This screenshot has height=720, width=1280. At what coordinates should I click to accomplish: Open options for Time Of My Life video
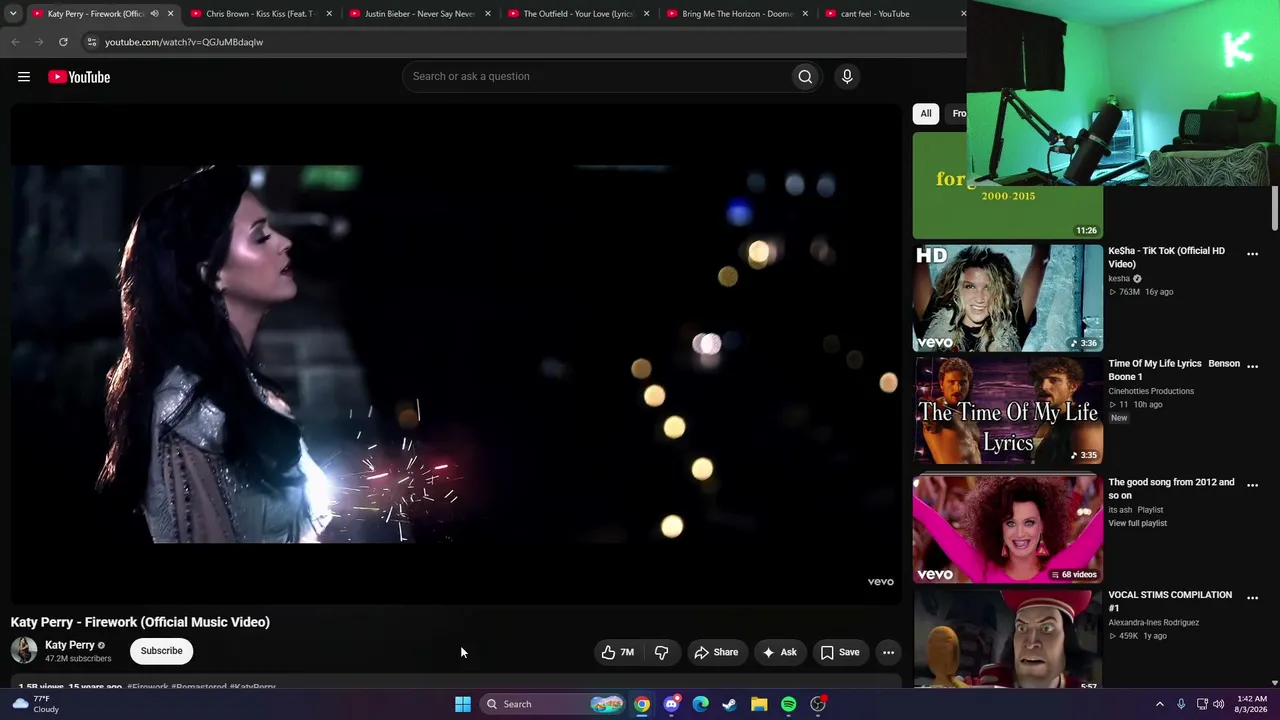coord(1252,366)
